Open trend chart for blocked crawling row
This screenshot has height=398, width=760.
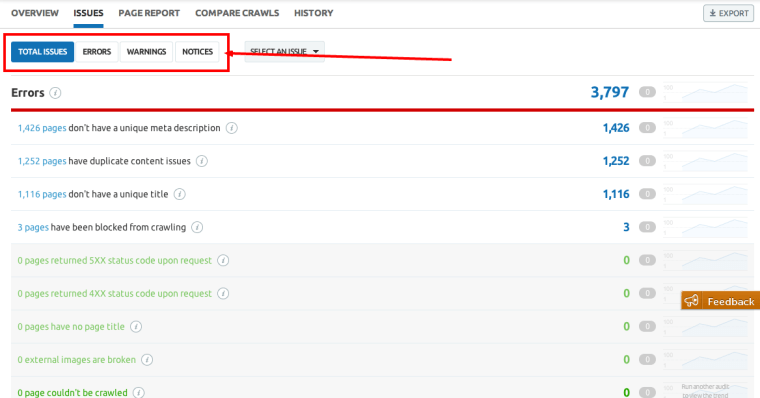(706, 227)
